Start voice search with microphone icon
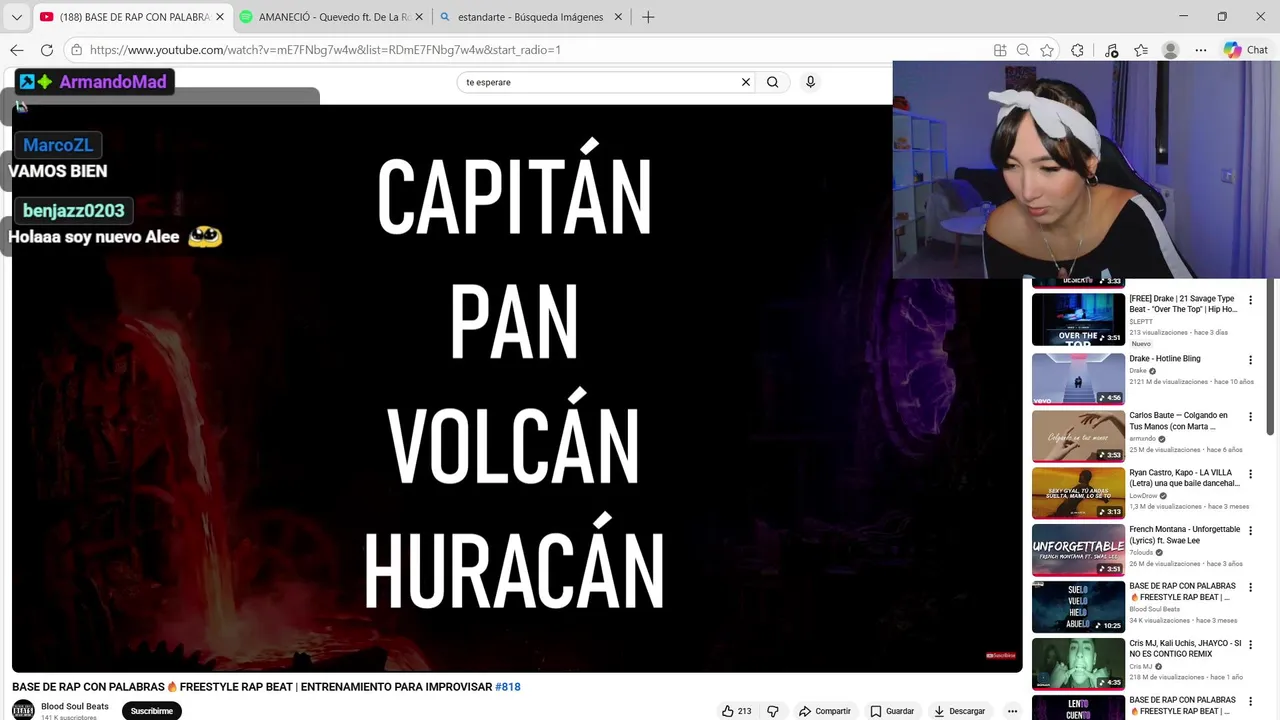Image resolution: width=1280 pixels, height=720 pixels. click(x=810, y=82)
